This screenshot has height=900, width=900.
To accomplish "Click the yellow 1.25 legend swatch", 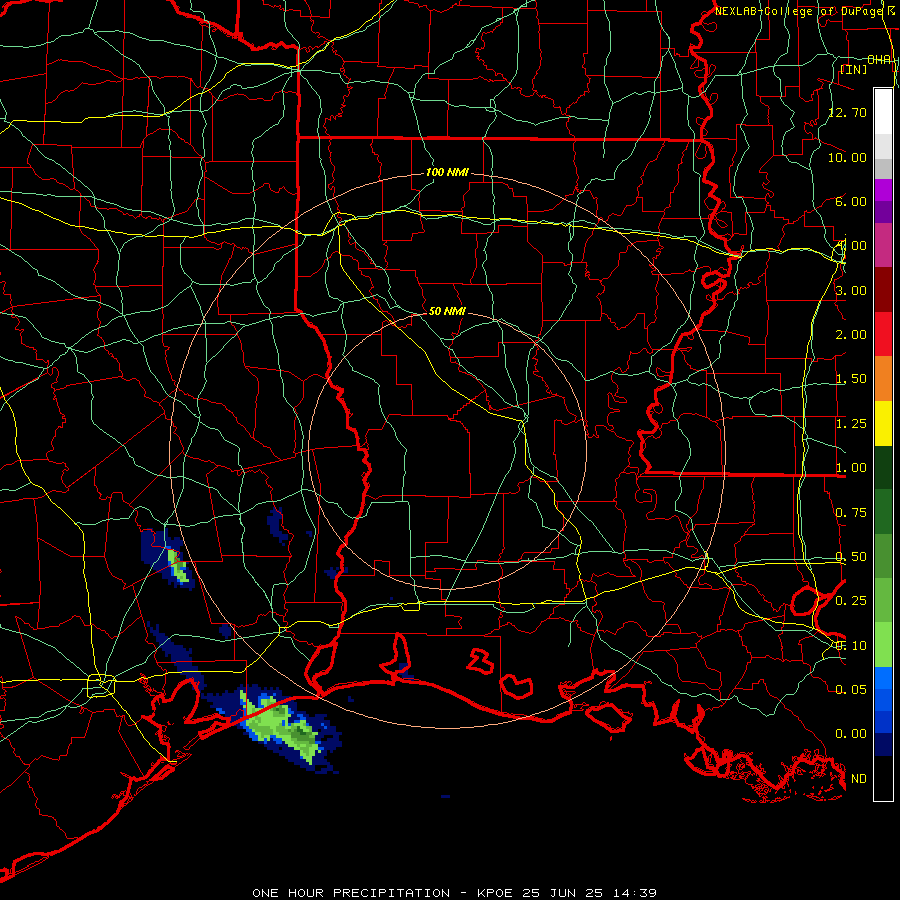I will [883, 423].
